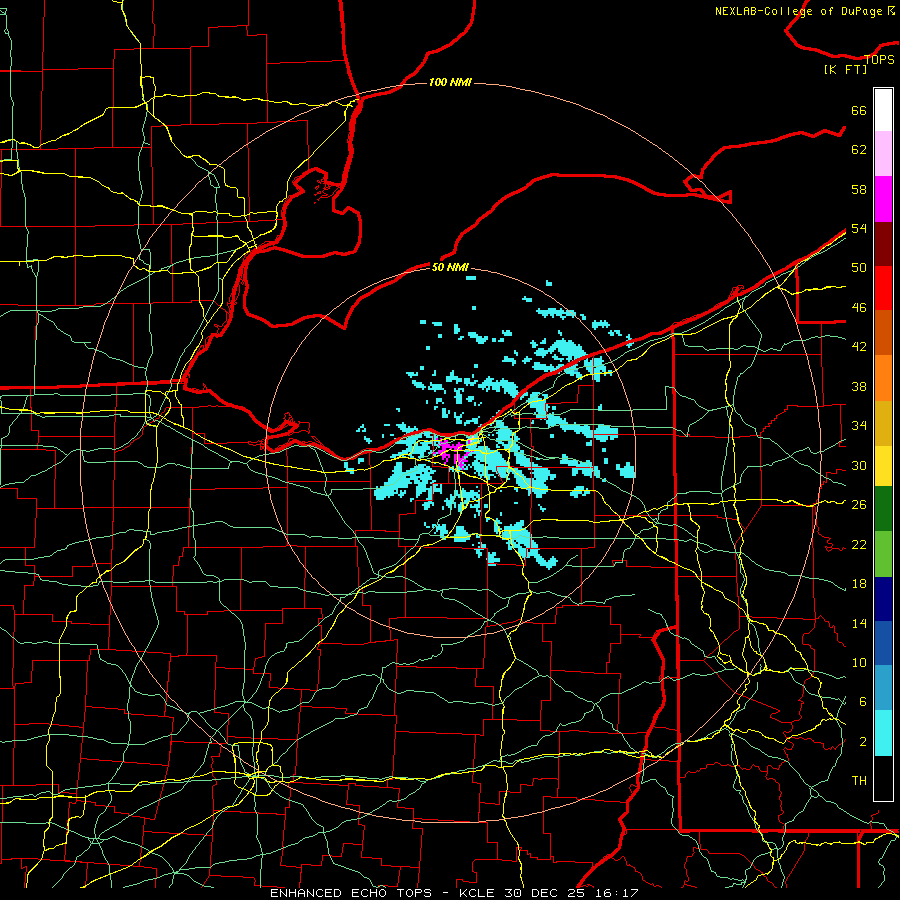Click the orange swatch beside 38
This screenshot has width=900, height=900.
(883, 378)
